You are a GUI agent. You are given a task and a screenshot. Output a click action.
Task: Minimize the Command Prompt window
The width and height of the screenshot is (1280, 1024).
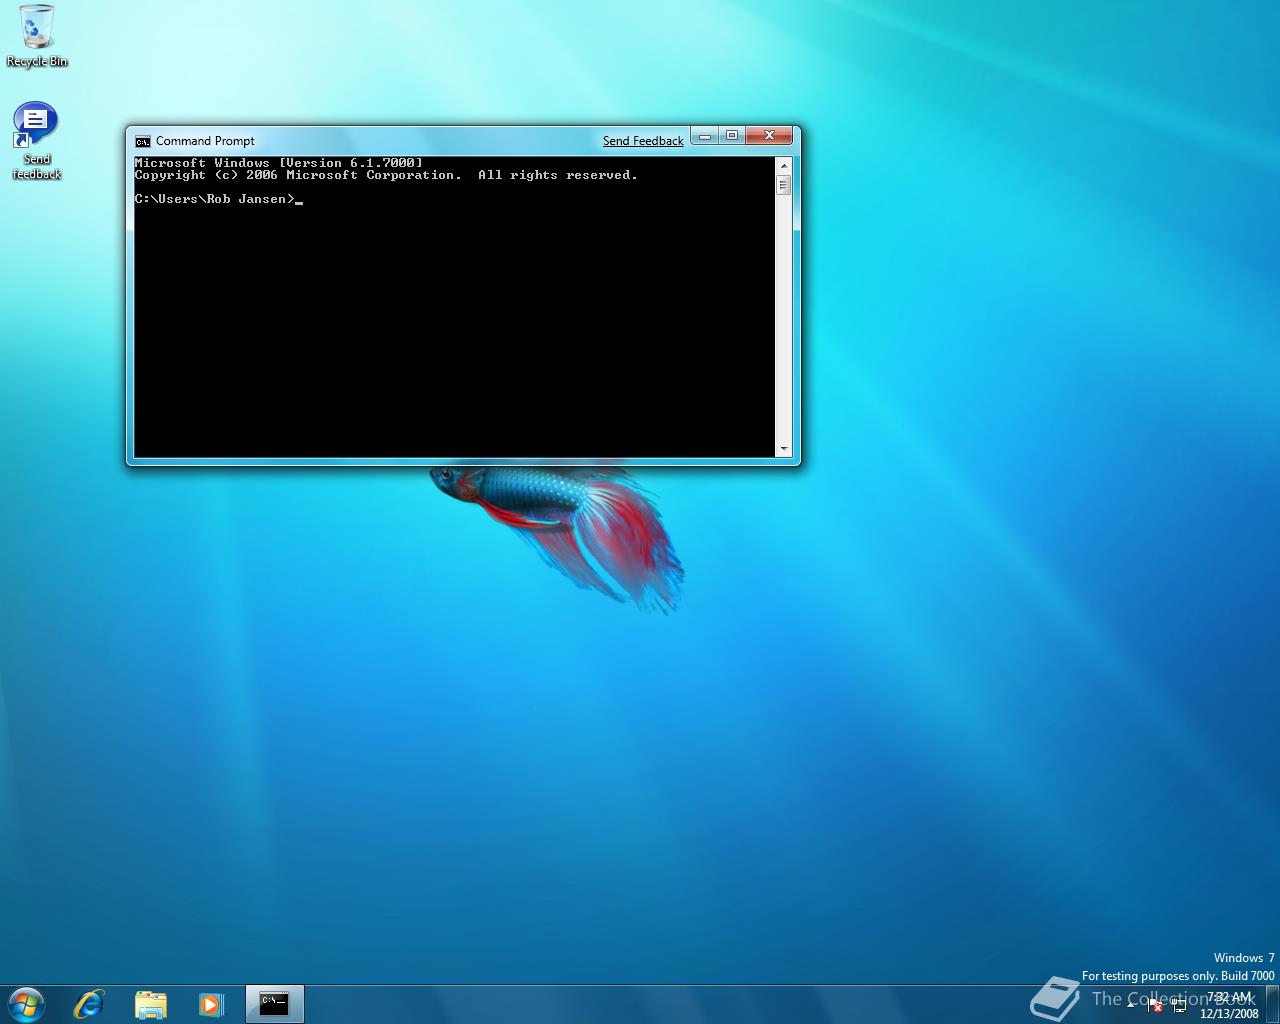(705, 136)
